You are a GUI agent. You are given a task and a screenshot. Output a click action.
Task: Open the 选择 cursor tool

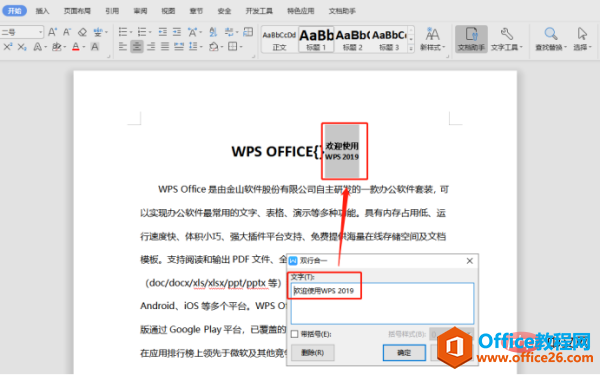pyautogui.click(x=582, y=39)
